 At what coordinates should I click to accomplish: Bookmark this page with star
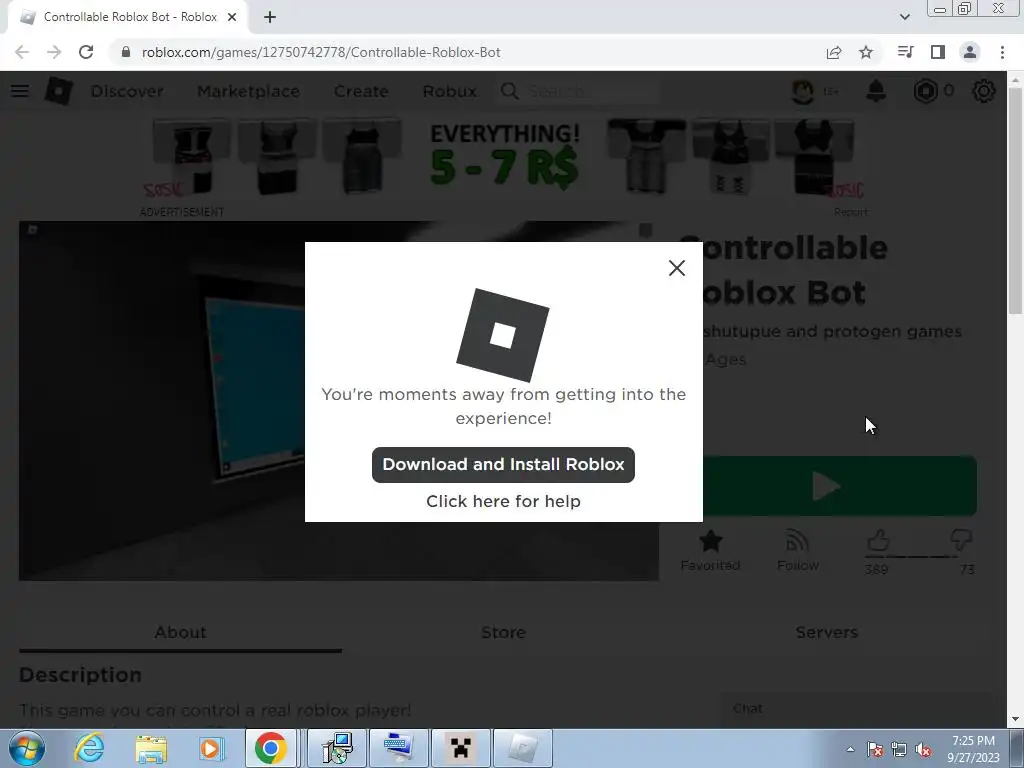(866, 52)
